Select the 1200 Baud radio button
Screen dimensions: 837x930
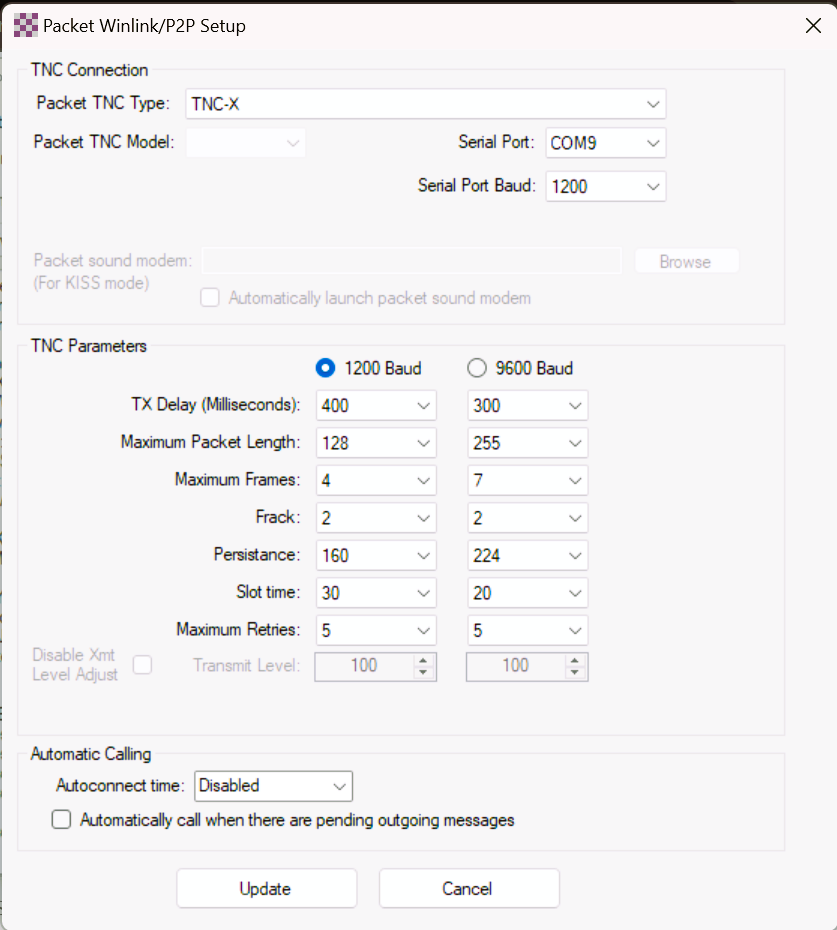point(325,368)
